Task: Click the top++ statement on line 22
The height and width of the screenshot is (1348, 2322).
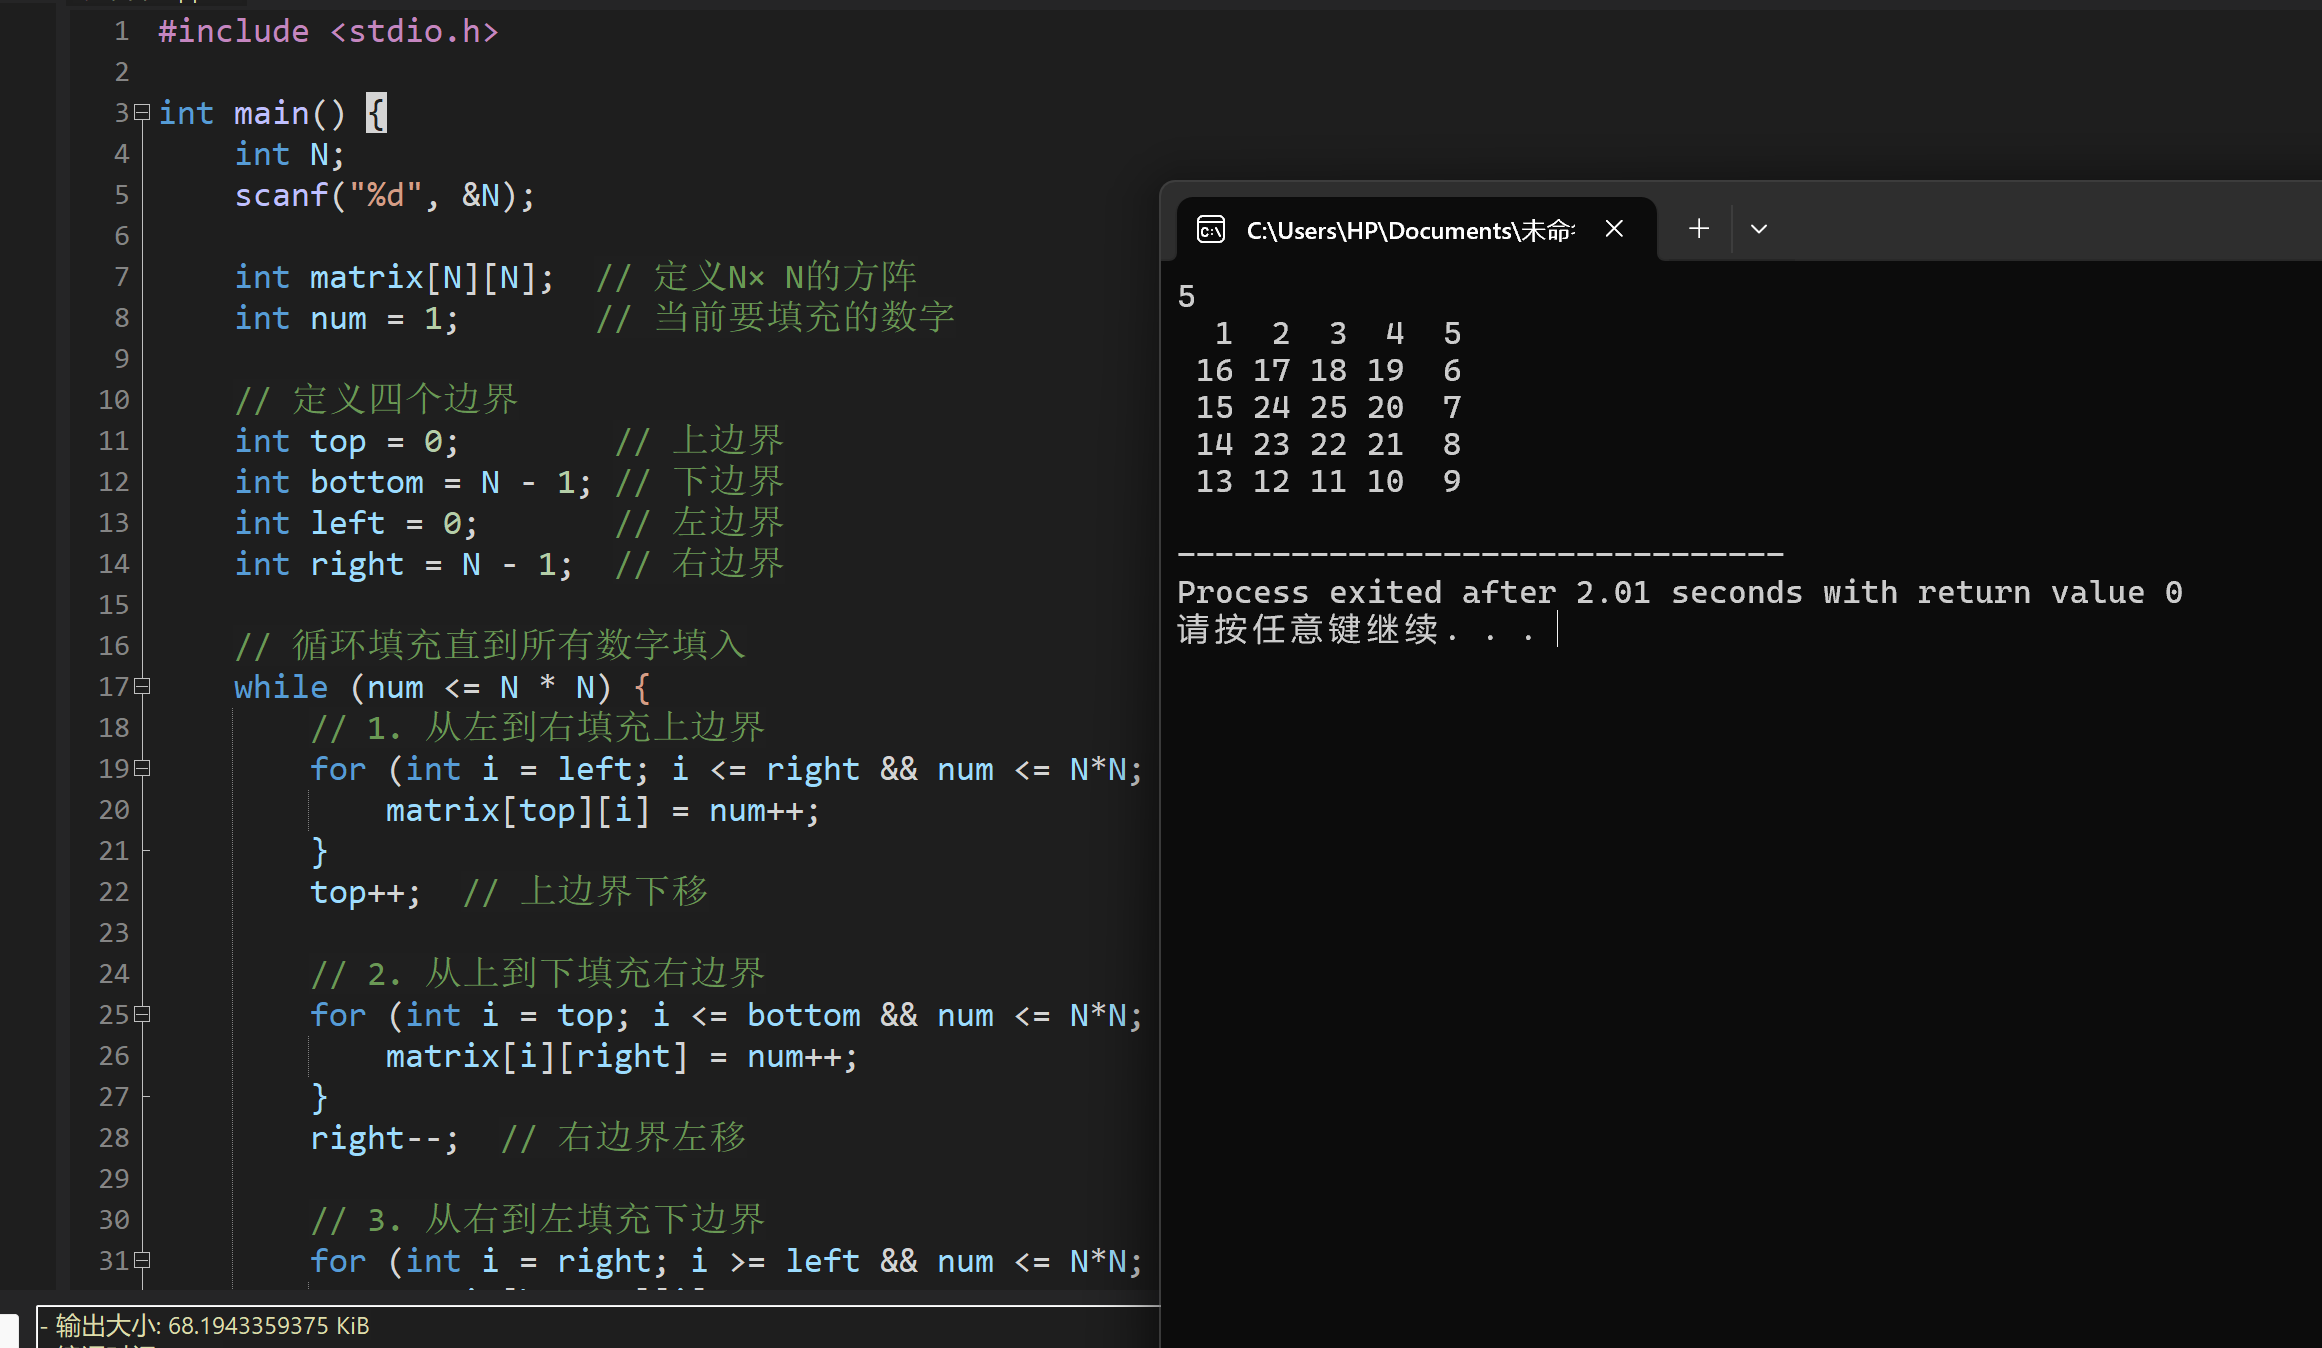Action: pyautogui.click(x=364, y=892)
